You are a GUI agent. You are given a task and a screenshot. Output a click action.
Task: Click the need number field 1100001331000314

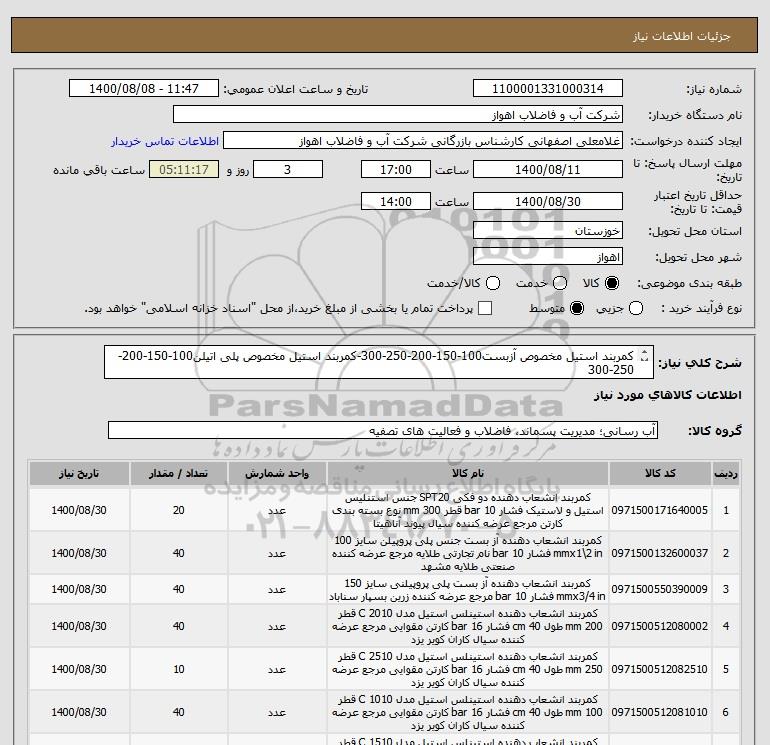548,88
